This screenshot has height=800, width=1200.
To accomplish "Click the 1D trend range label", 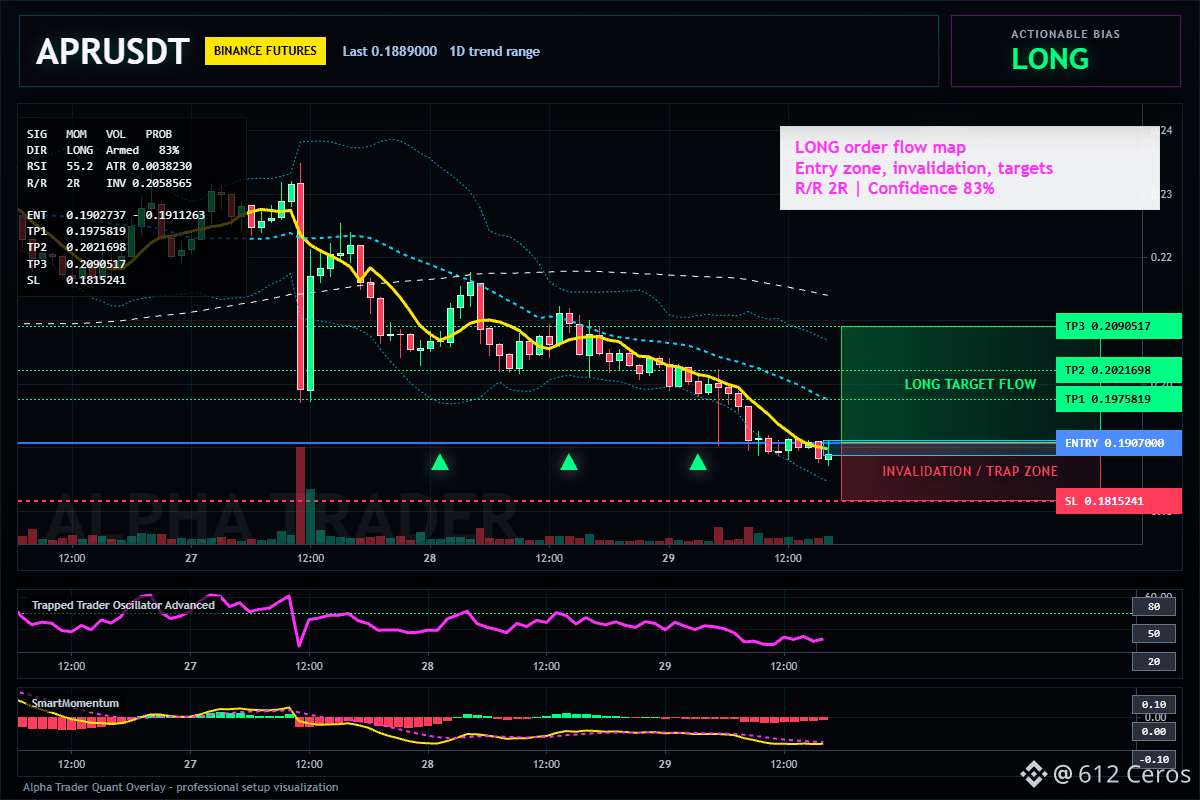I will (494, 51).
